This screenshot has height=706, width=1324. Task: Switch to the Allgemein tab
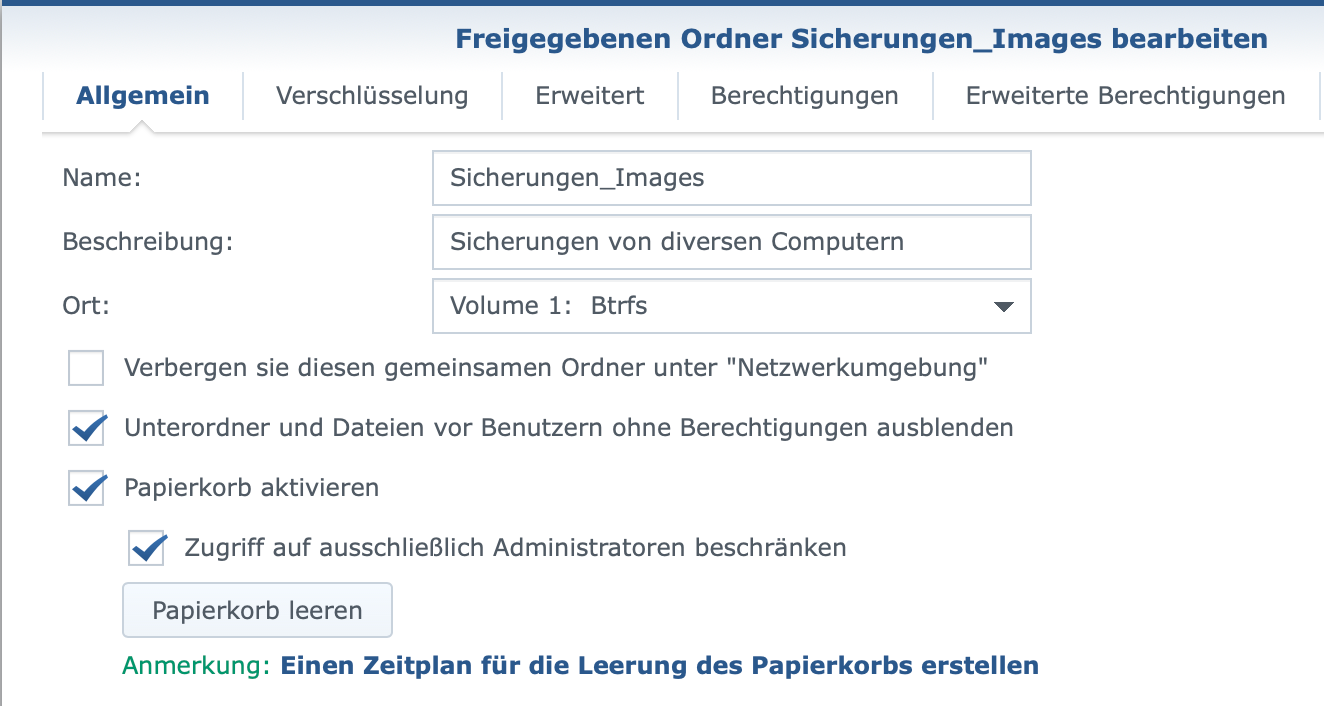click(143, 96)
